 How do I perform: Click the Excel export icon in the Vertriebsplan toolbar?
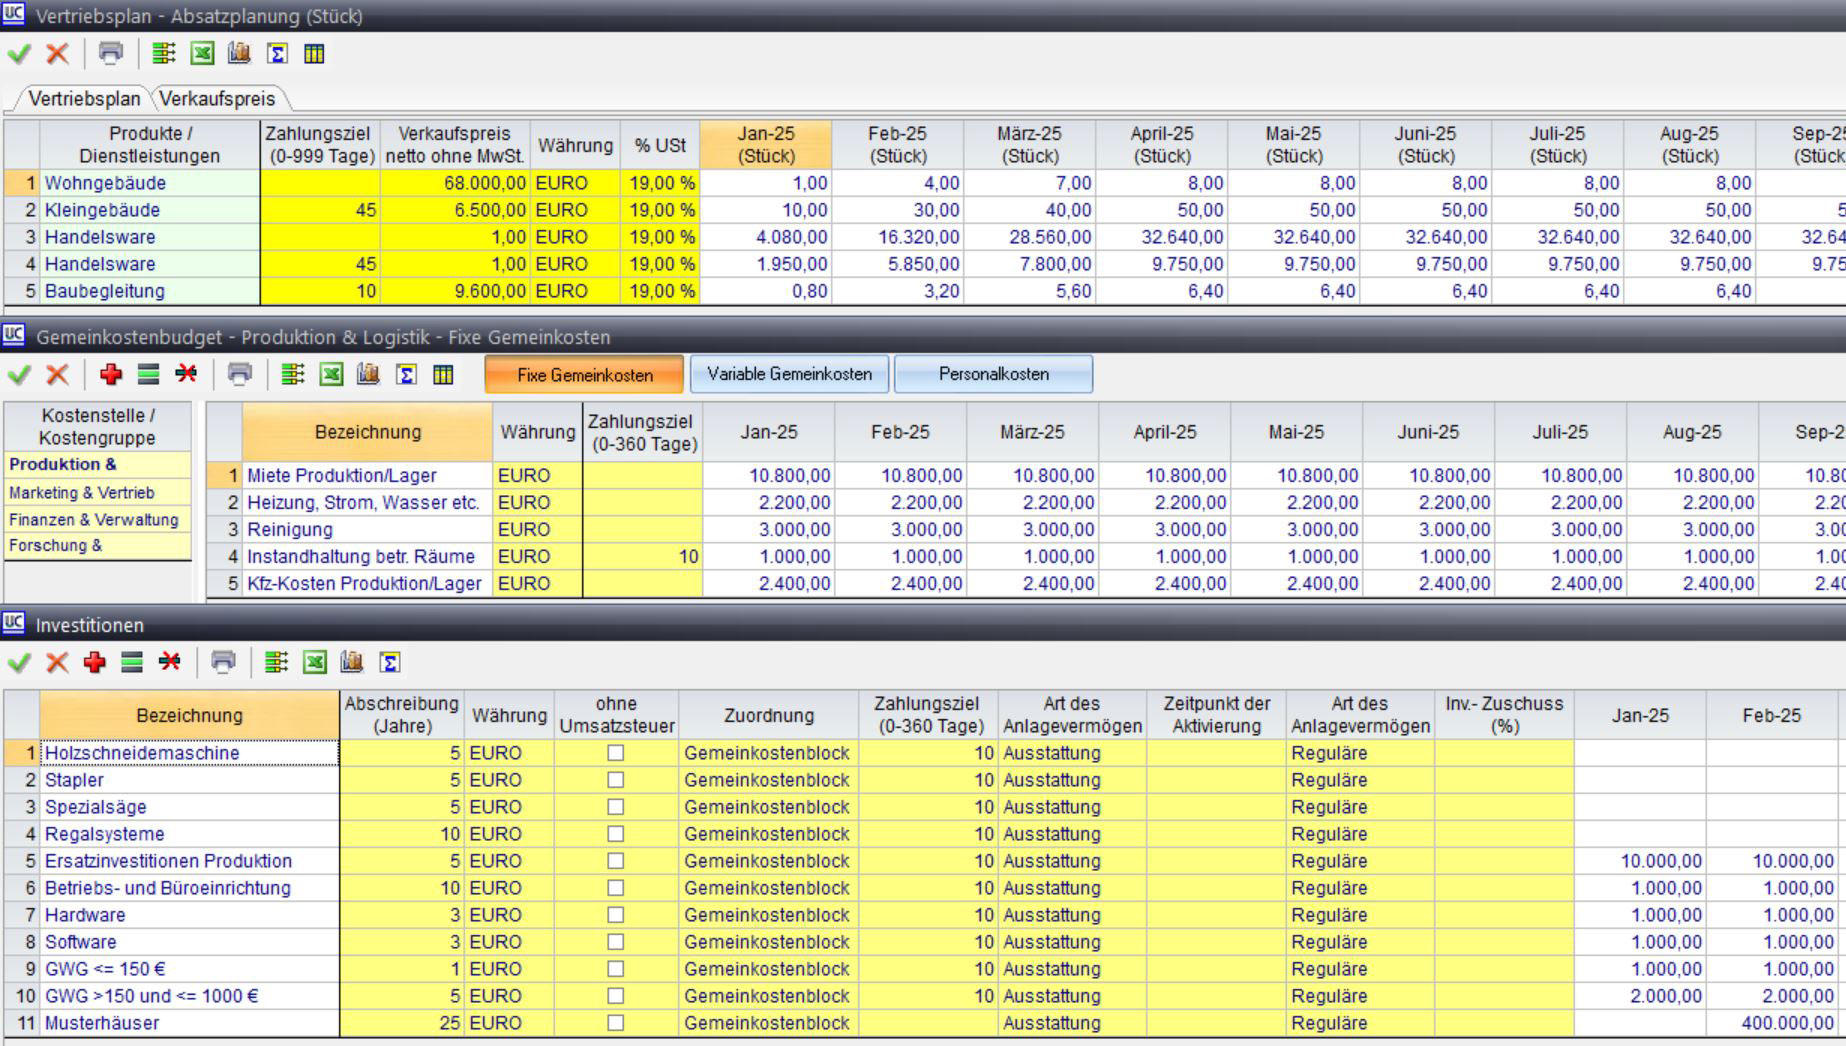click(x=202, y=54)
